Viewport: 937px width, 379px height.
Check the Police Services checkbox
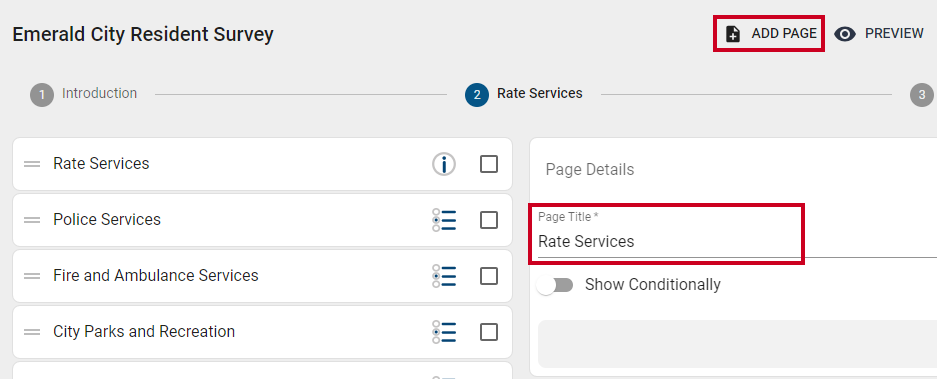coord(489,220)
